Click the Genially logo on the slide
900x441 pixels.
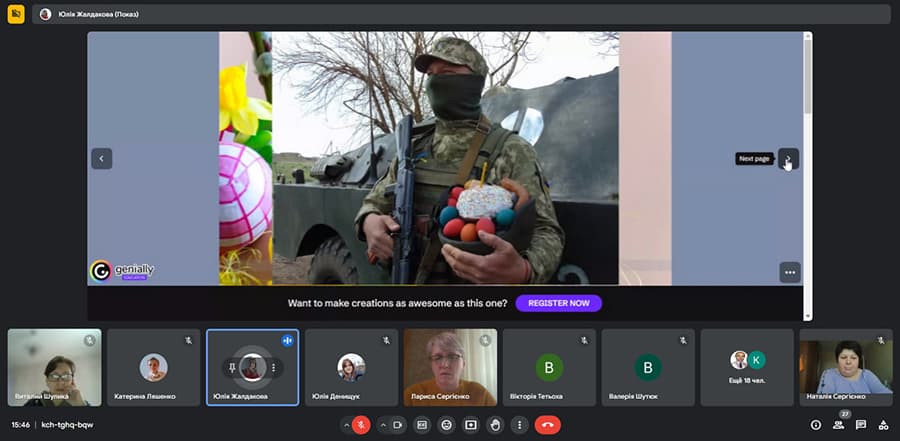[x=122, y=271]
